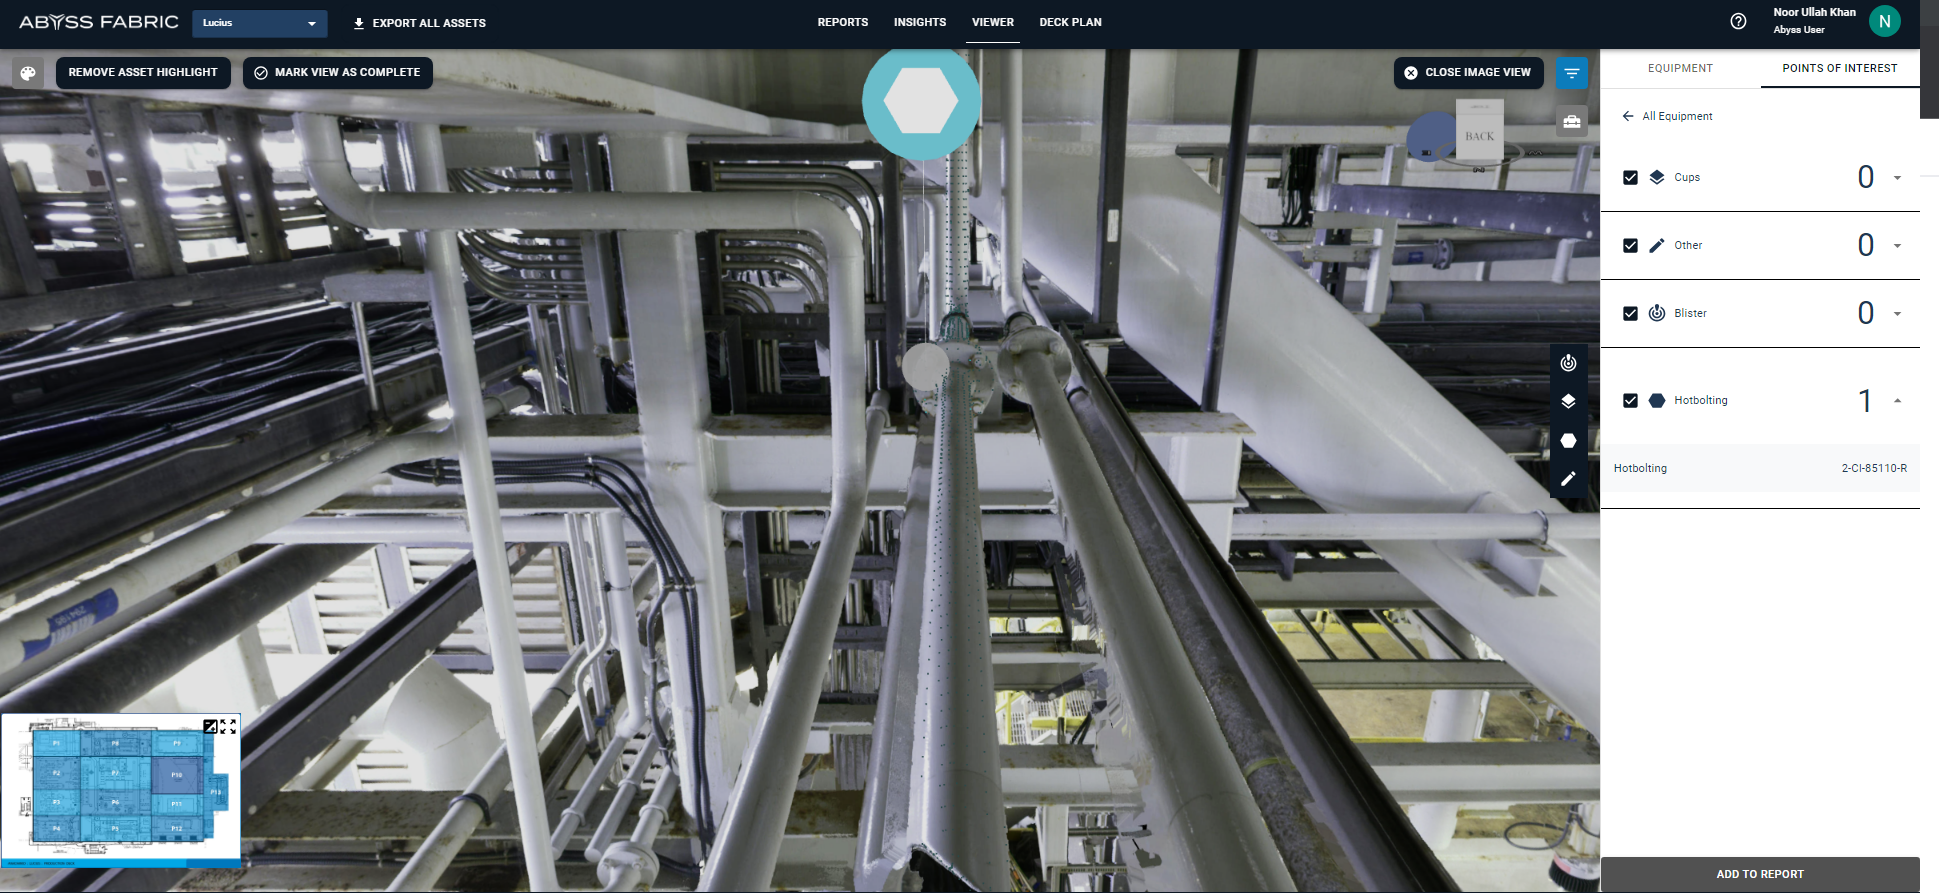Select the pencil Other annotation tool
The image size is (1939, 893).
[1568, 479]
